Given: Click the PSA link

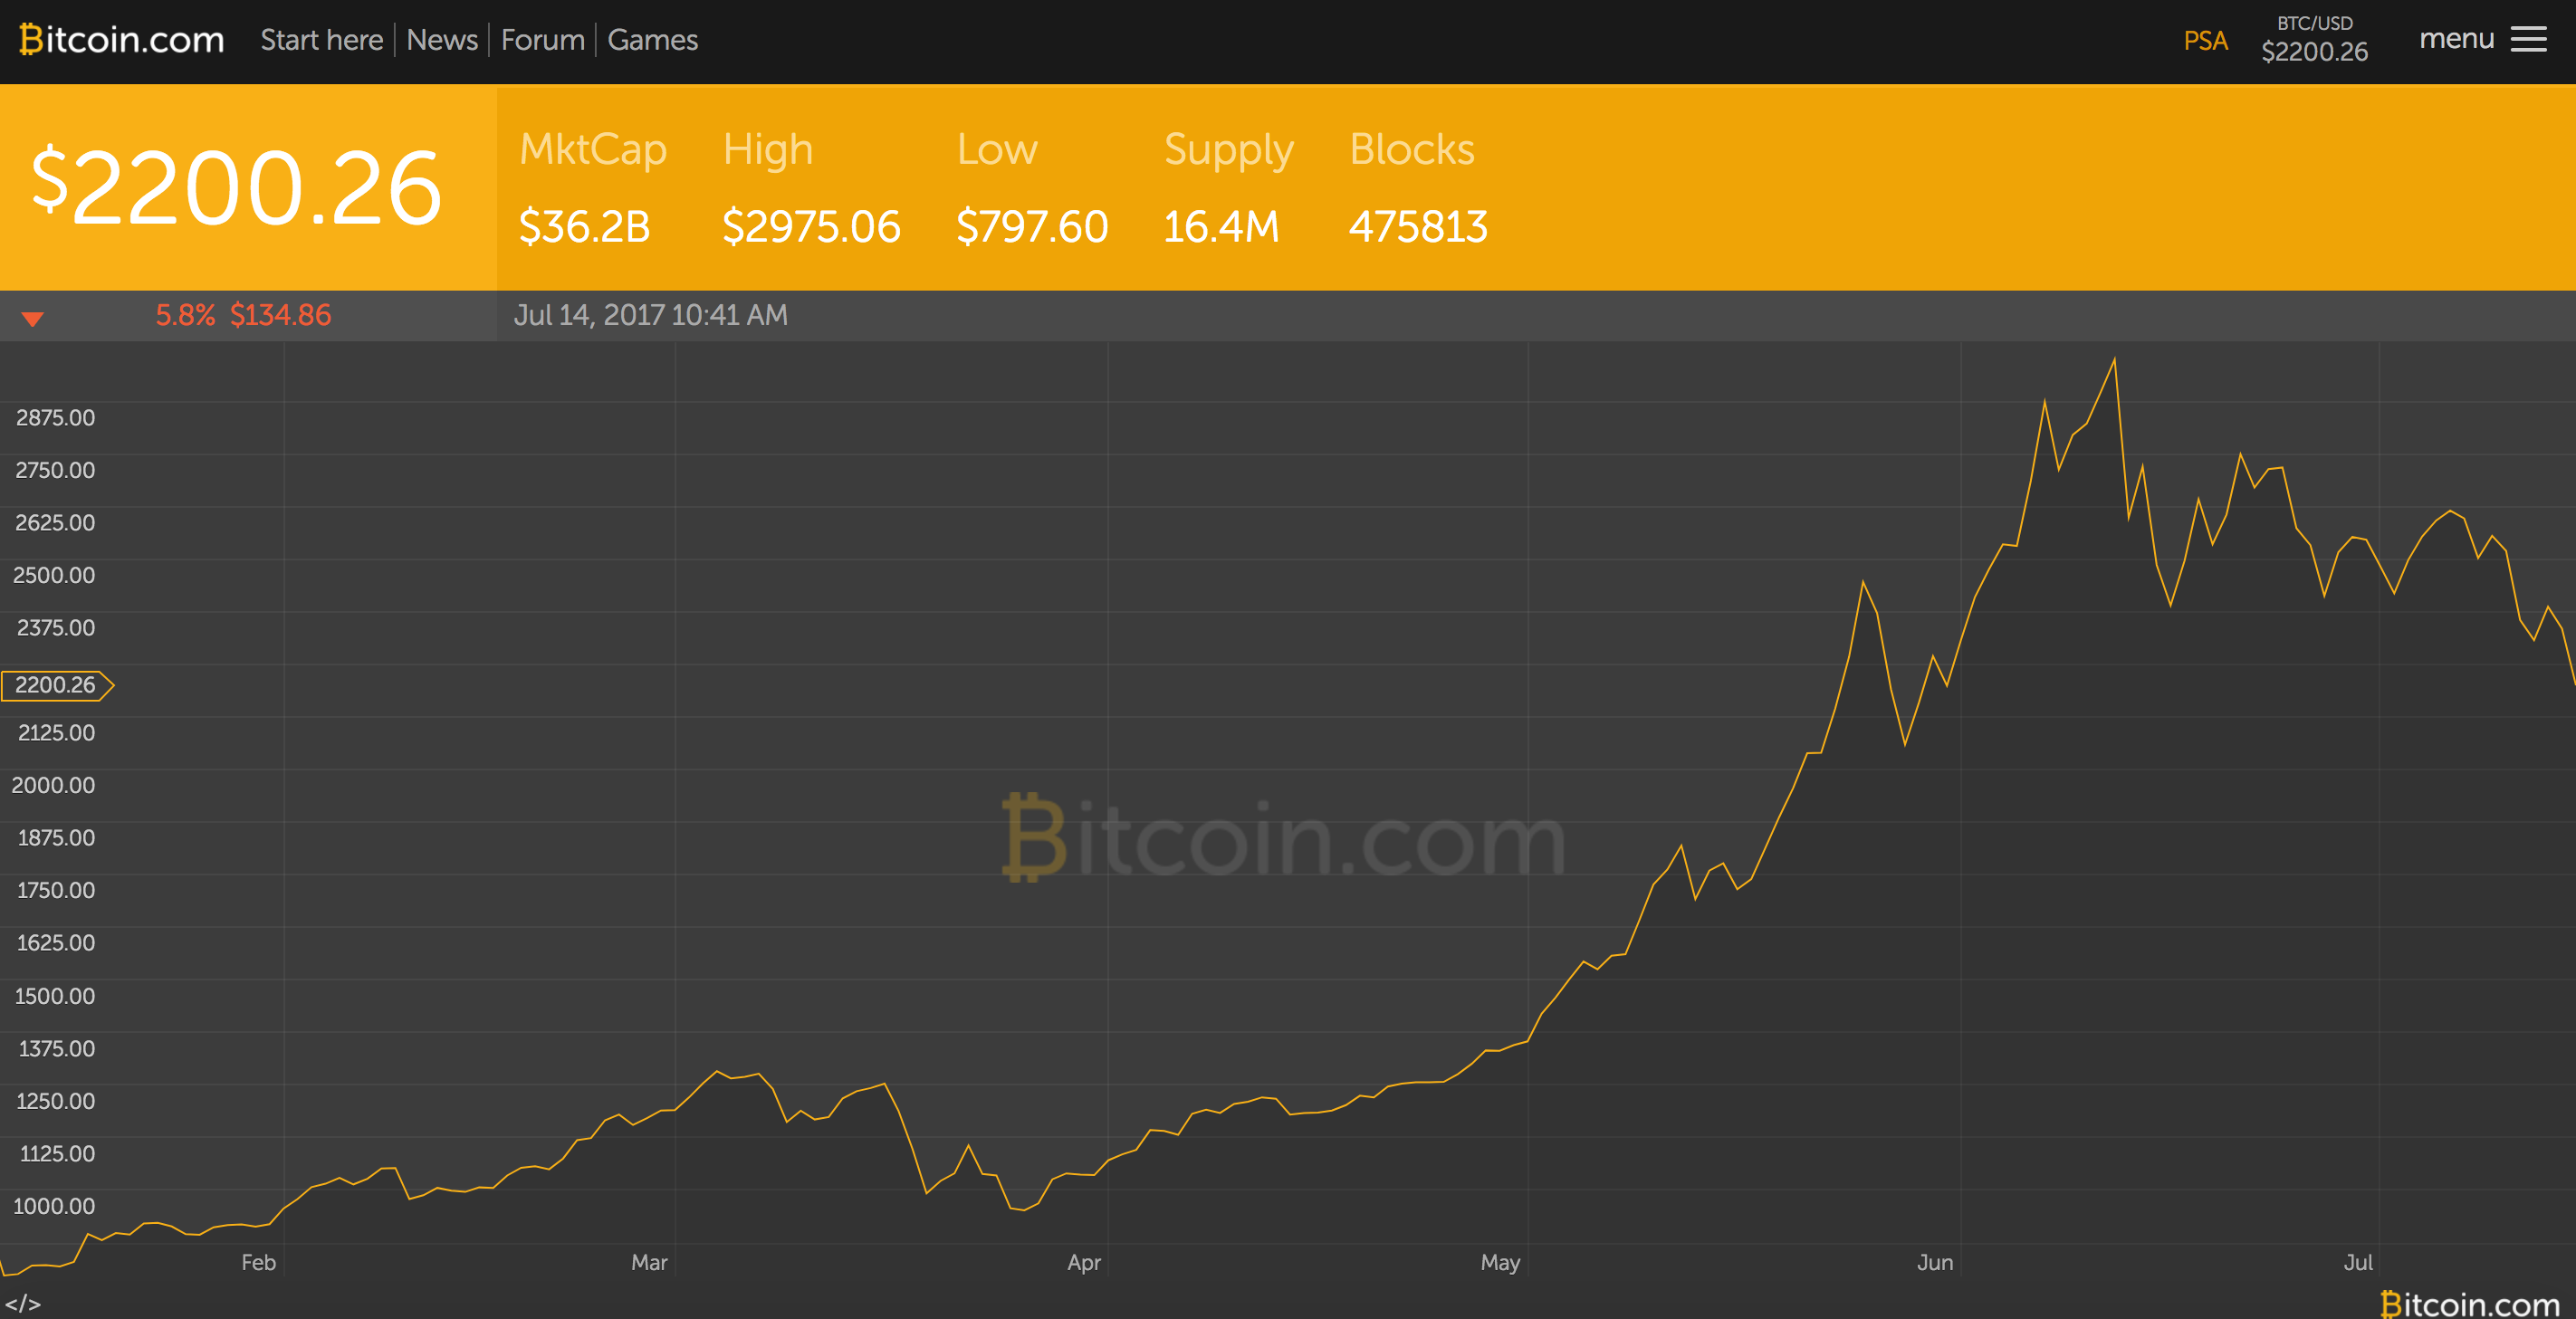Looking at the screenshot, I should tap(2205, 41).
